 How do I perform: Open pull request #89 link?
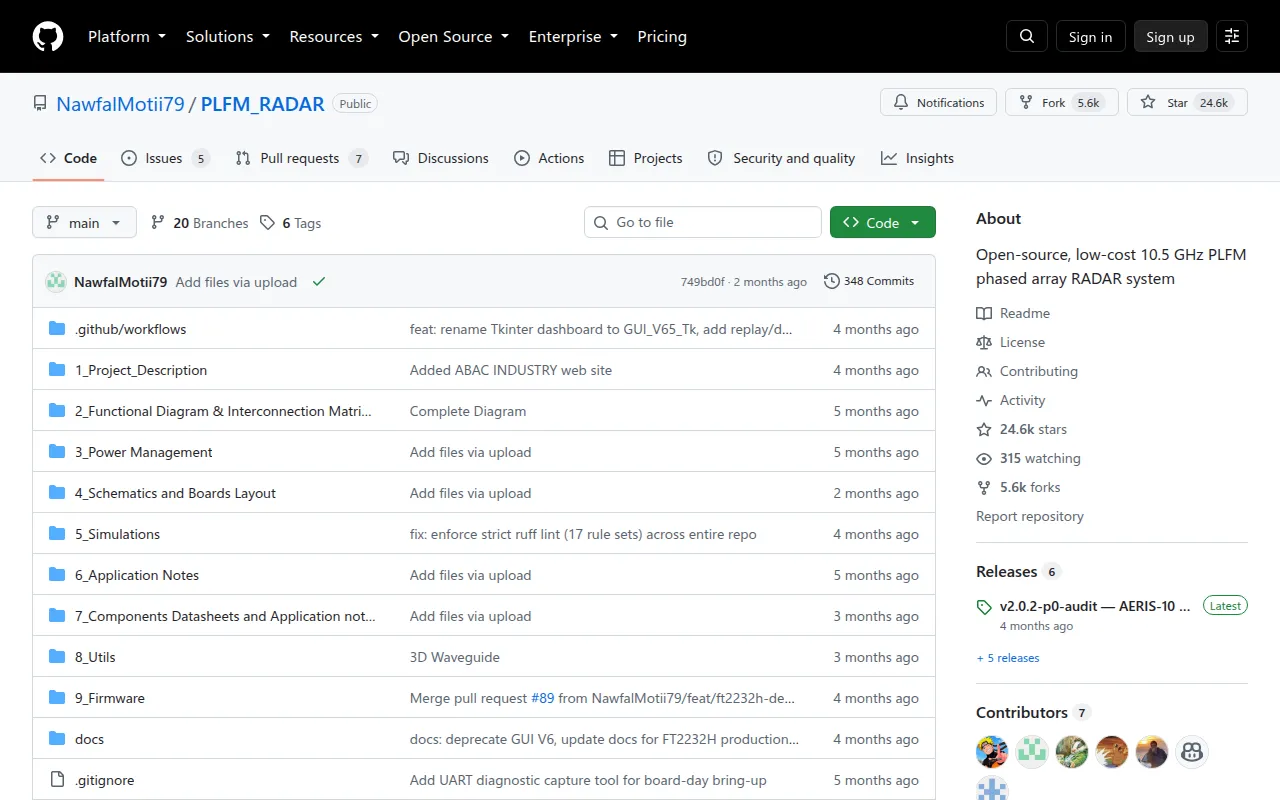543,698
